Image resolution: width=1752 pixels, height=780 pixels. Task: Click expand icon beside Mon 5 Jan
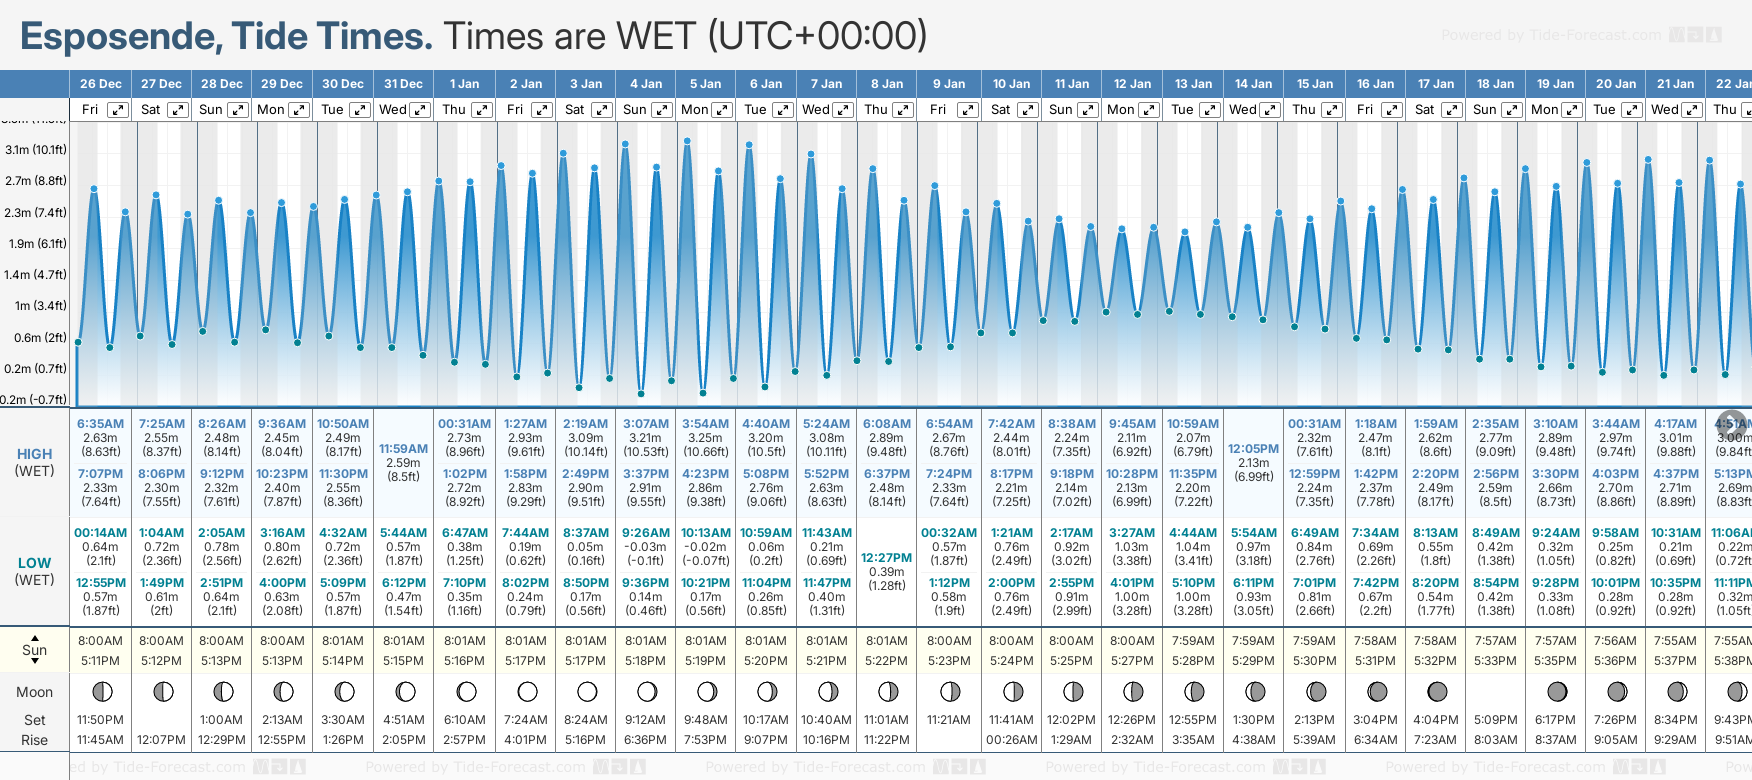pos(722,110)
